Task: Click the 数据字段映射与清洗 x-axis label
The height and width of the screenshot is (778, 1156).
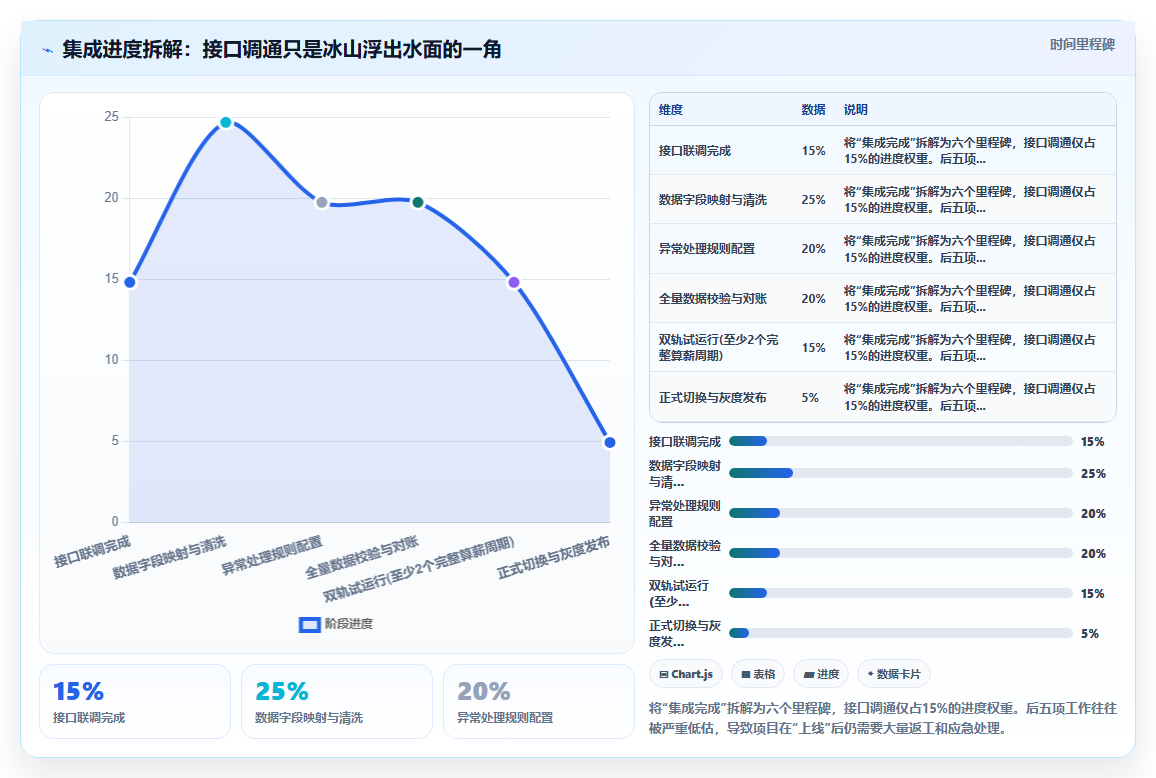Action: [x=170, y=558]
